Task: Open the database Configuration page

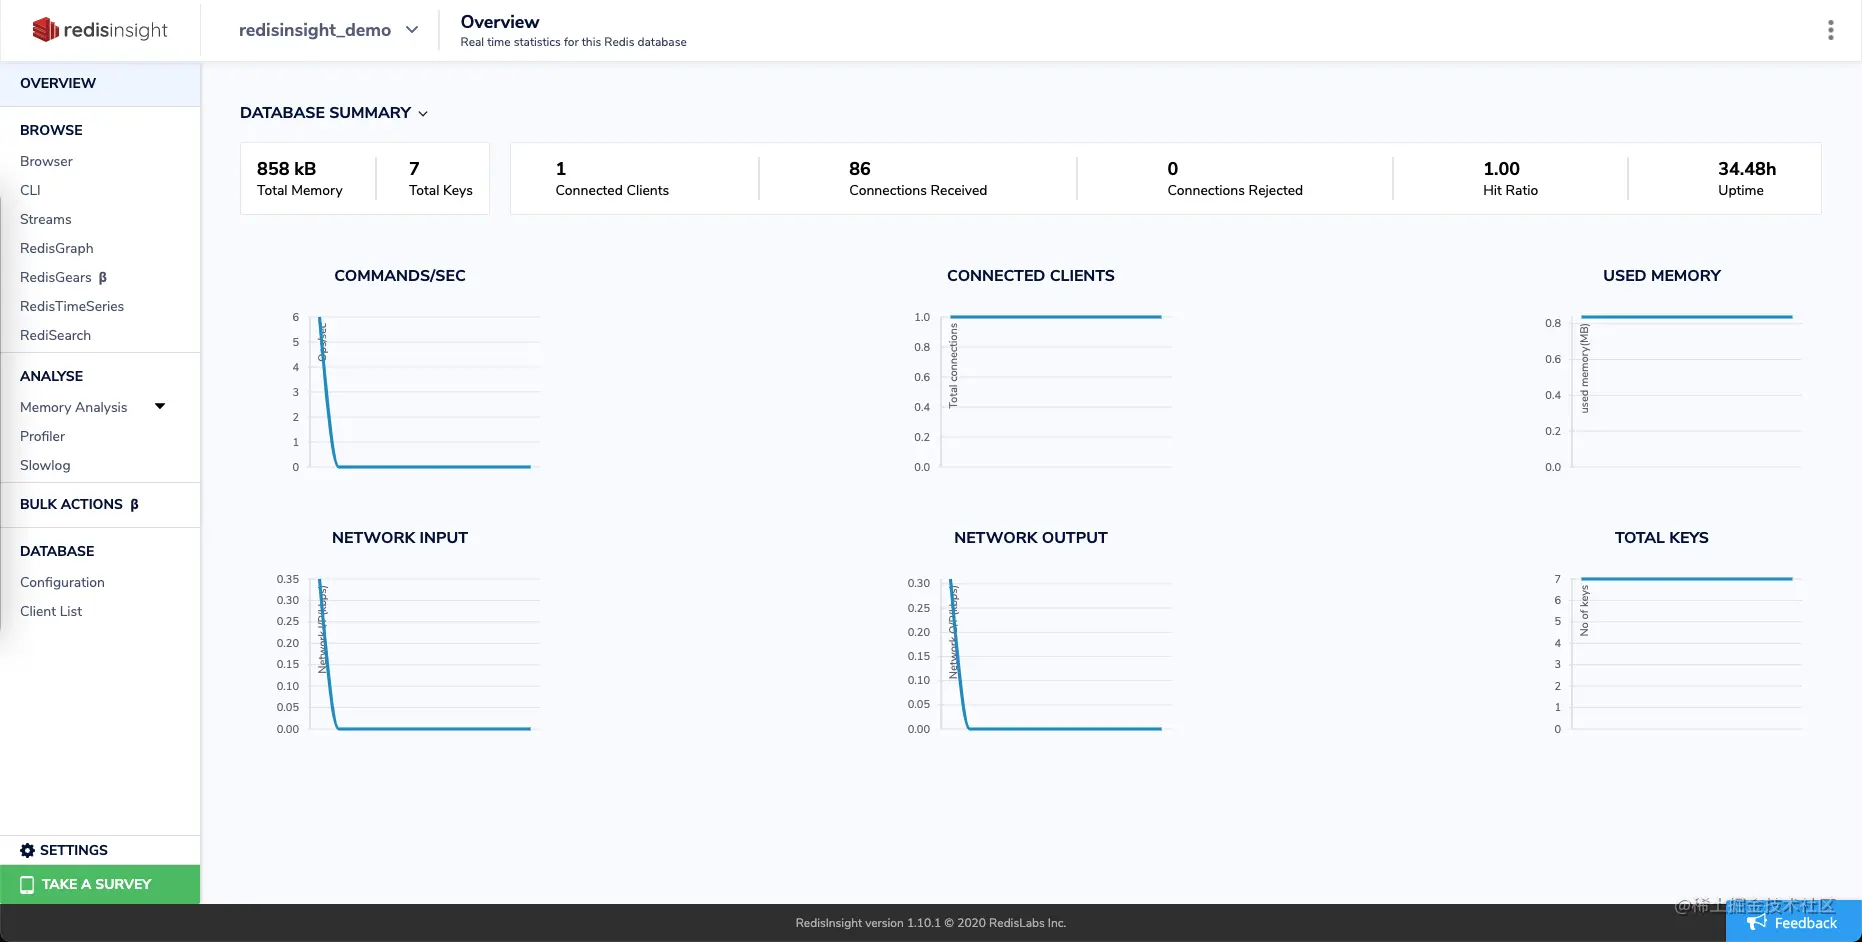Action: tap(62, 582)
